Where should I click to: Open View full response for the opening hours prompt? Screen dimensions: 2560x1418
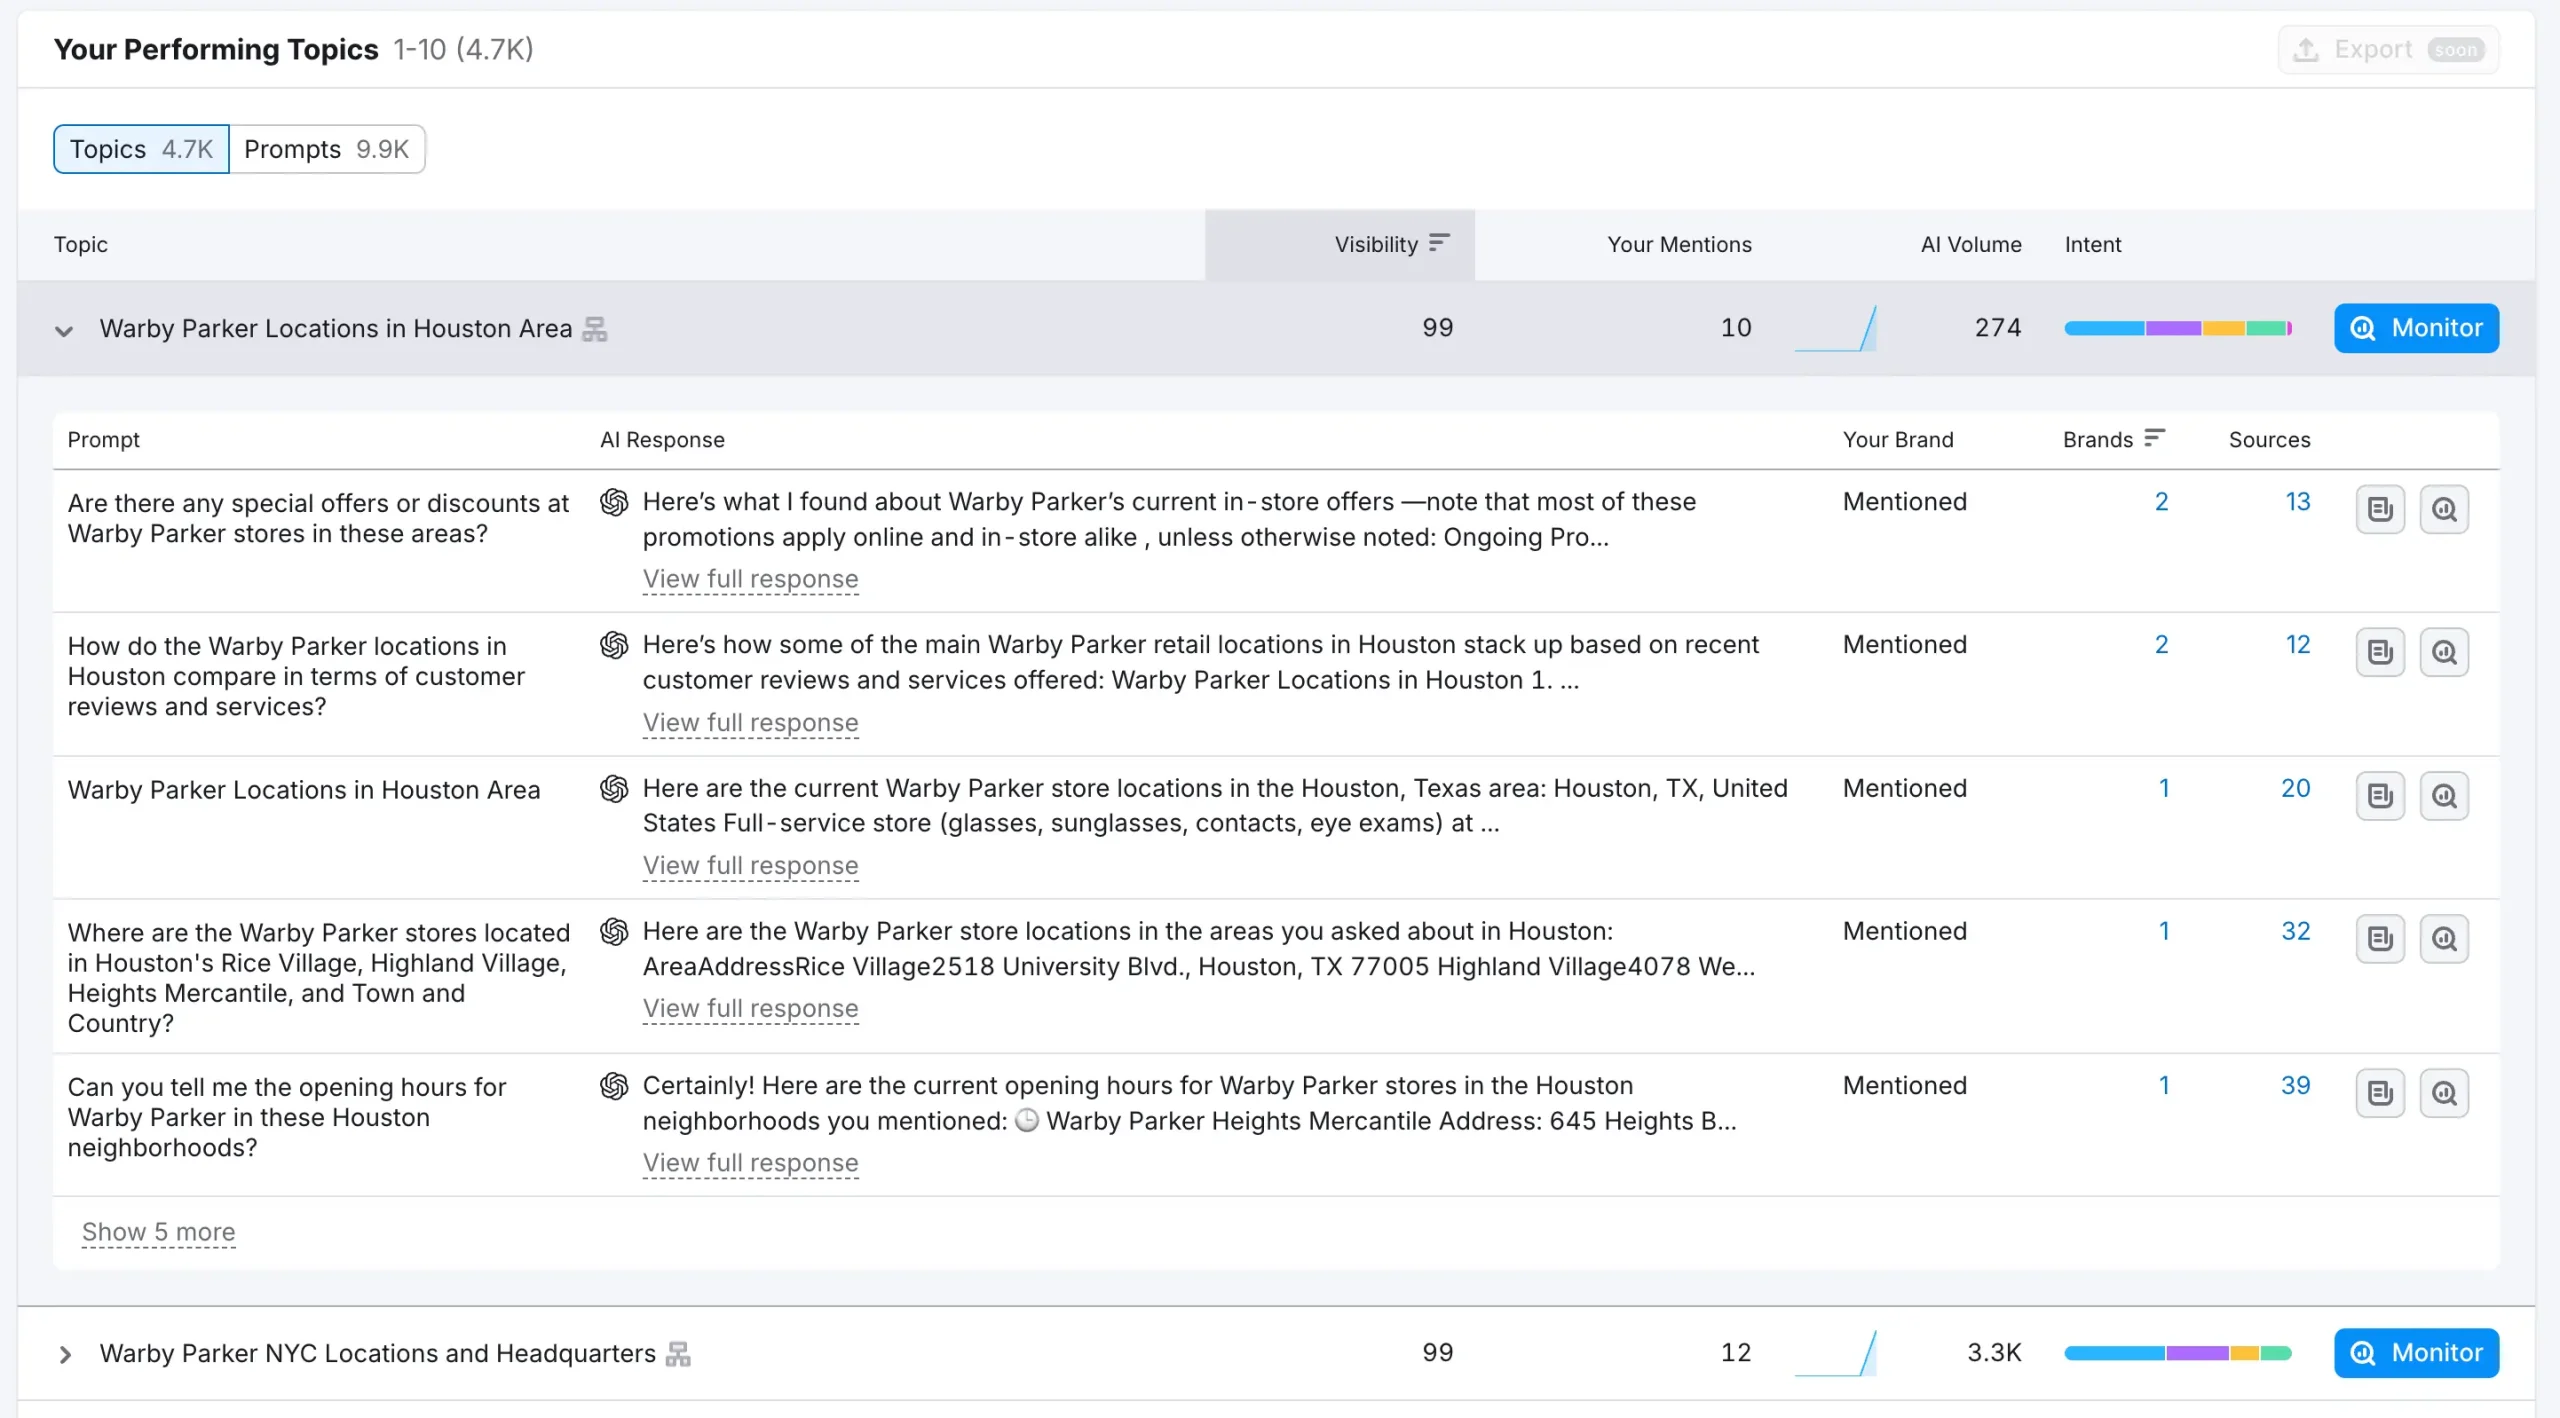(x=750, y=1162)
